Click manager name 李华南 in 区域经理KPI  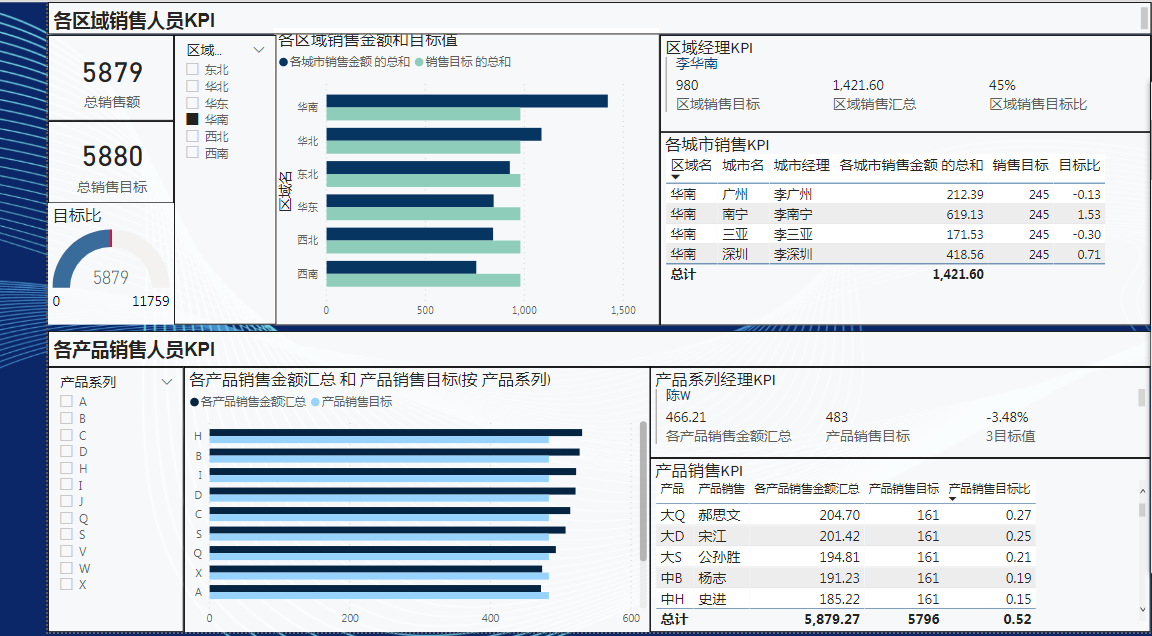click(696, 64)
